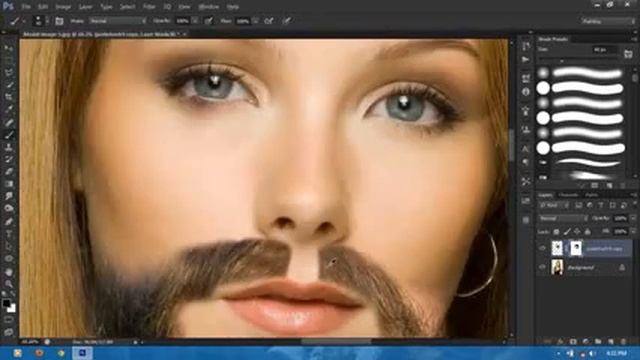640x360 pixels.
Task: Open the layer filter Kind dropdown
Action: 553,206
